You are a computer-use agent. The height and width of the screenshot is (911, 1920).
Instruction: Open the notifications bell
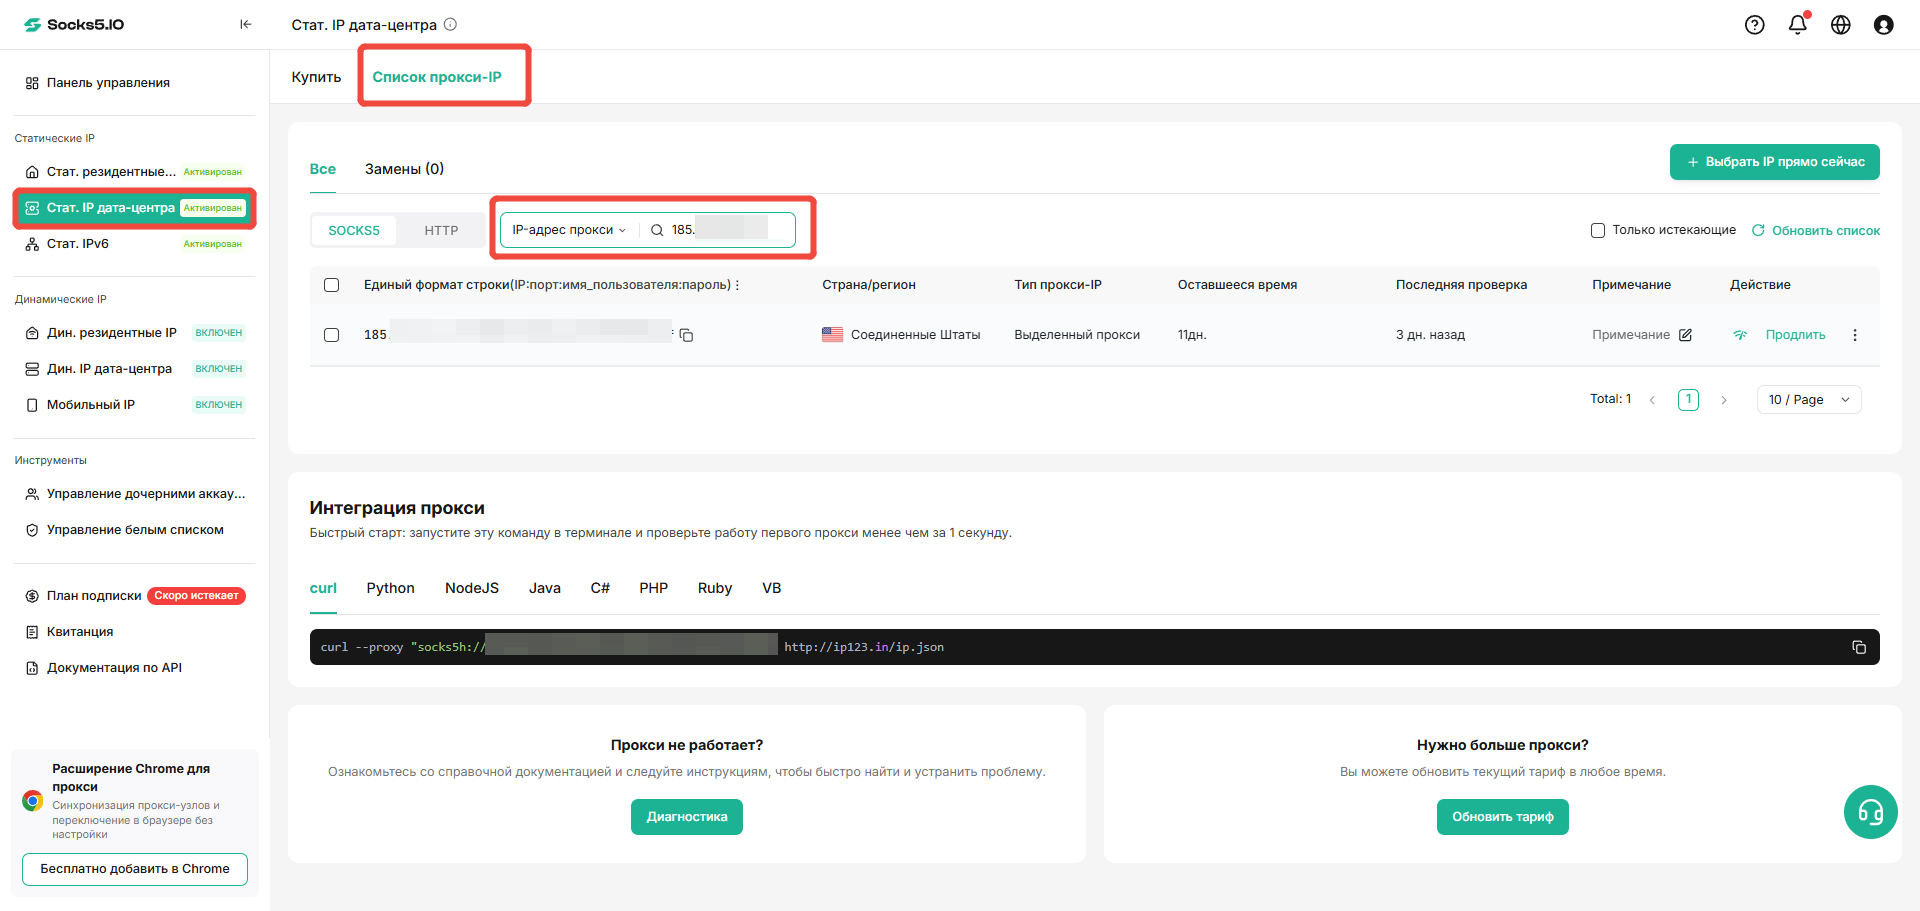[1798, 24]
